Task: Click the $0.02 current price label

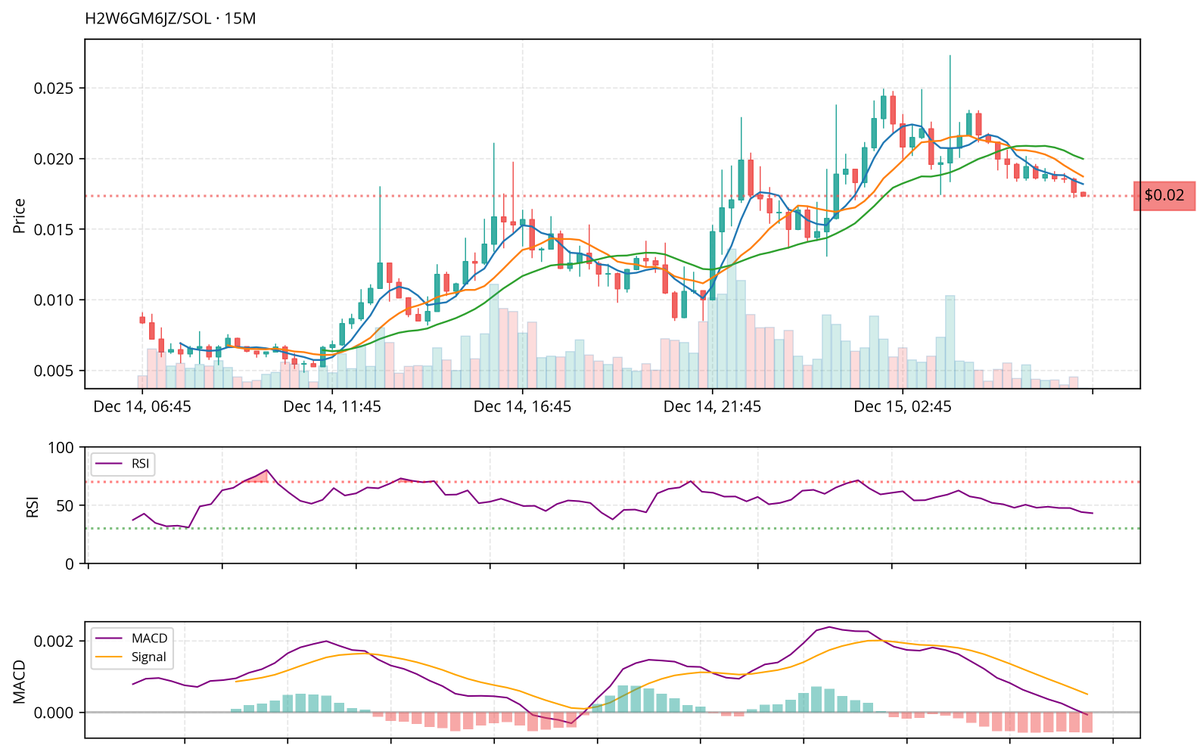Action: coord(1164,196)
